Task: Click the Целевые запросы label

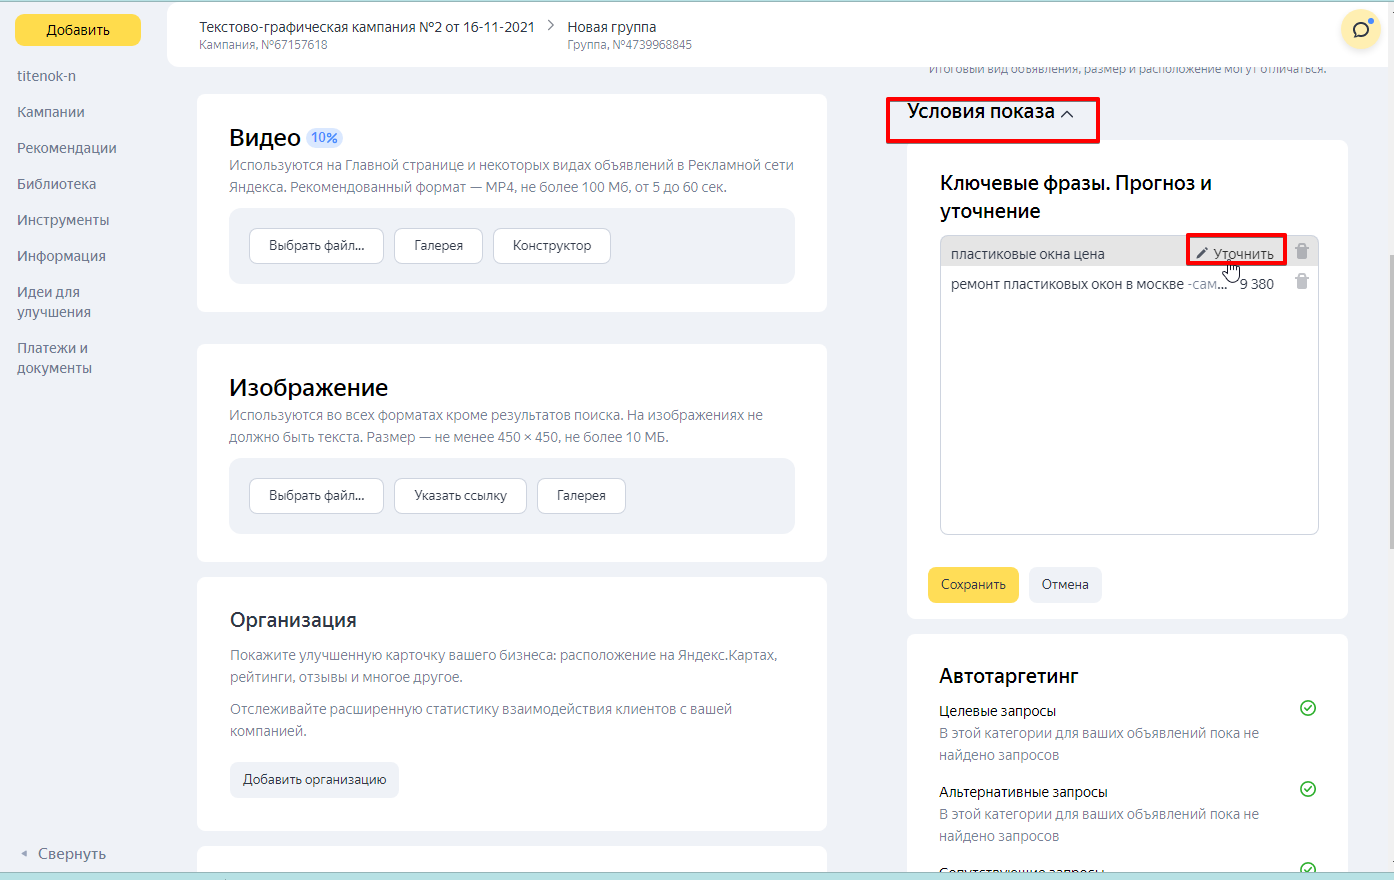Action: click(x=997, y=711)
